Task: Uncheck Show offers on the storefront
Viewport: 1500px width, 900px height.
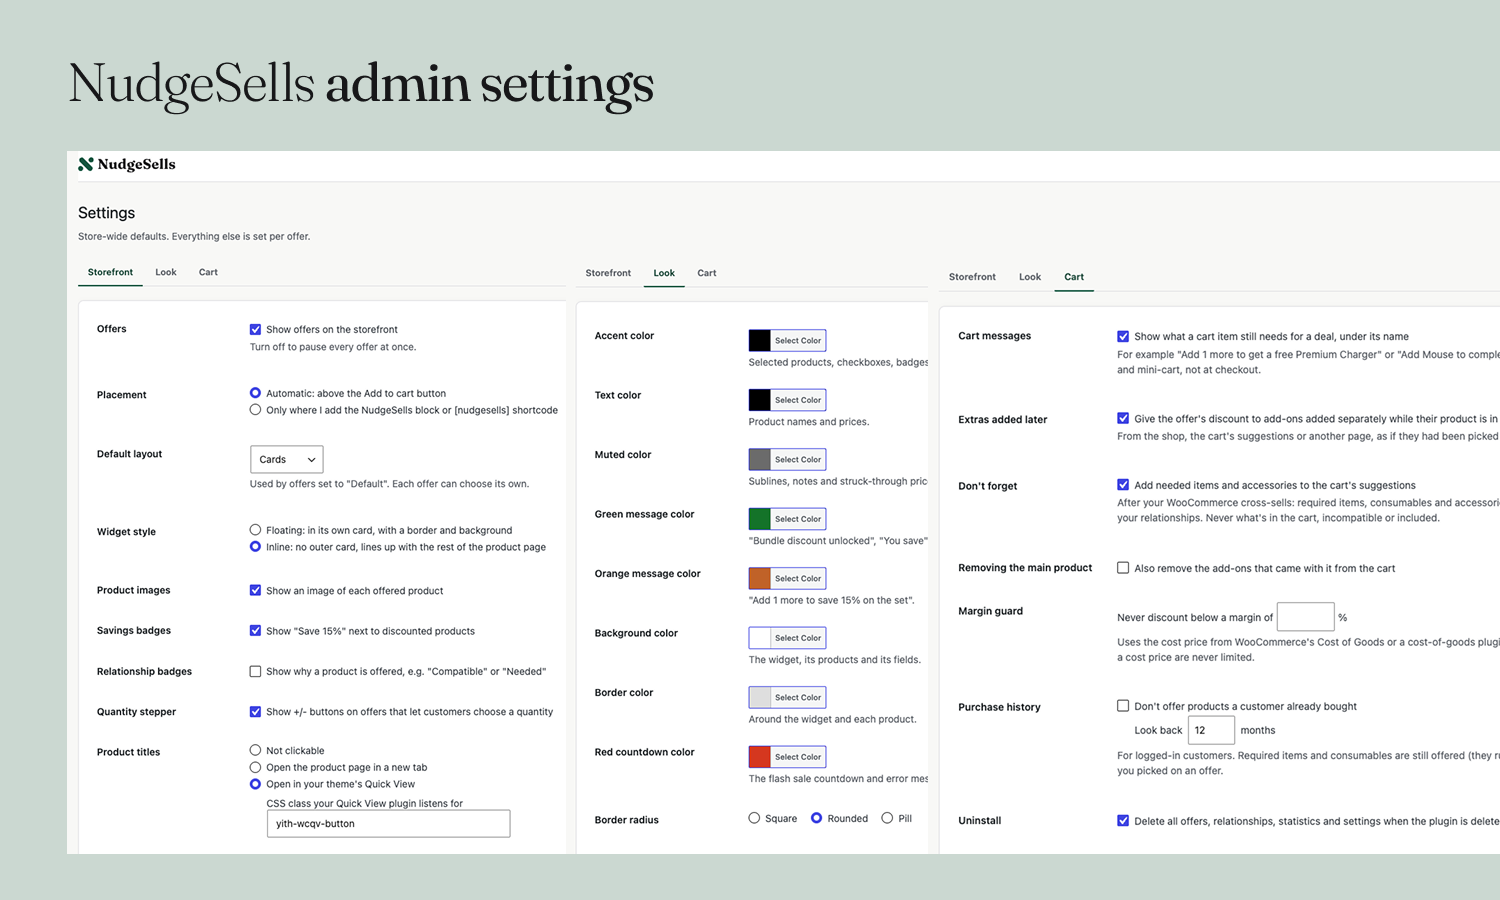Action: pos(256,329)
